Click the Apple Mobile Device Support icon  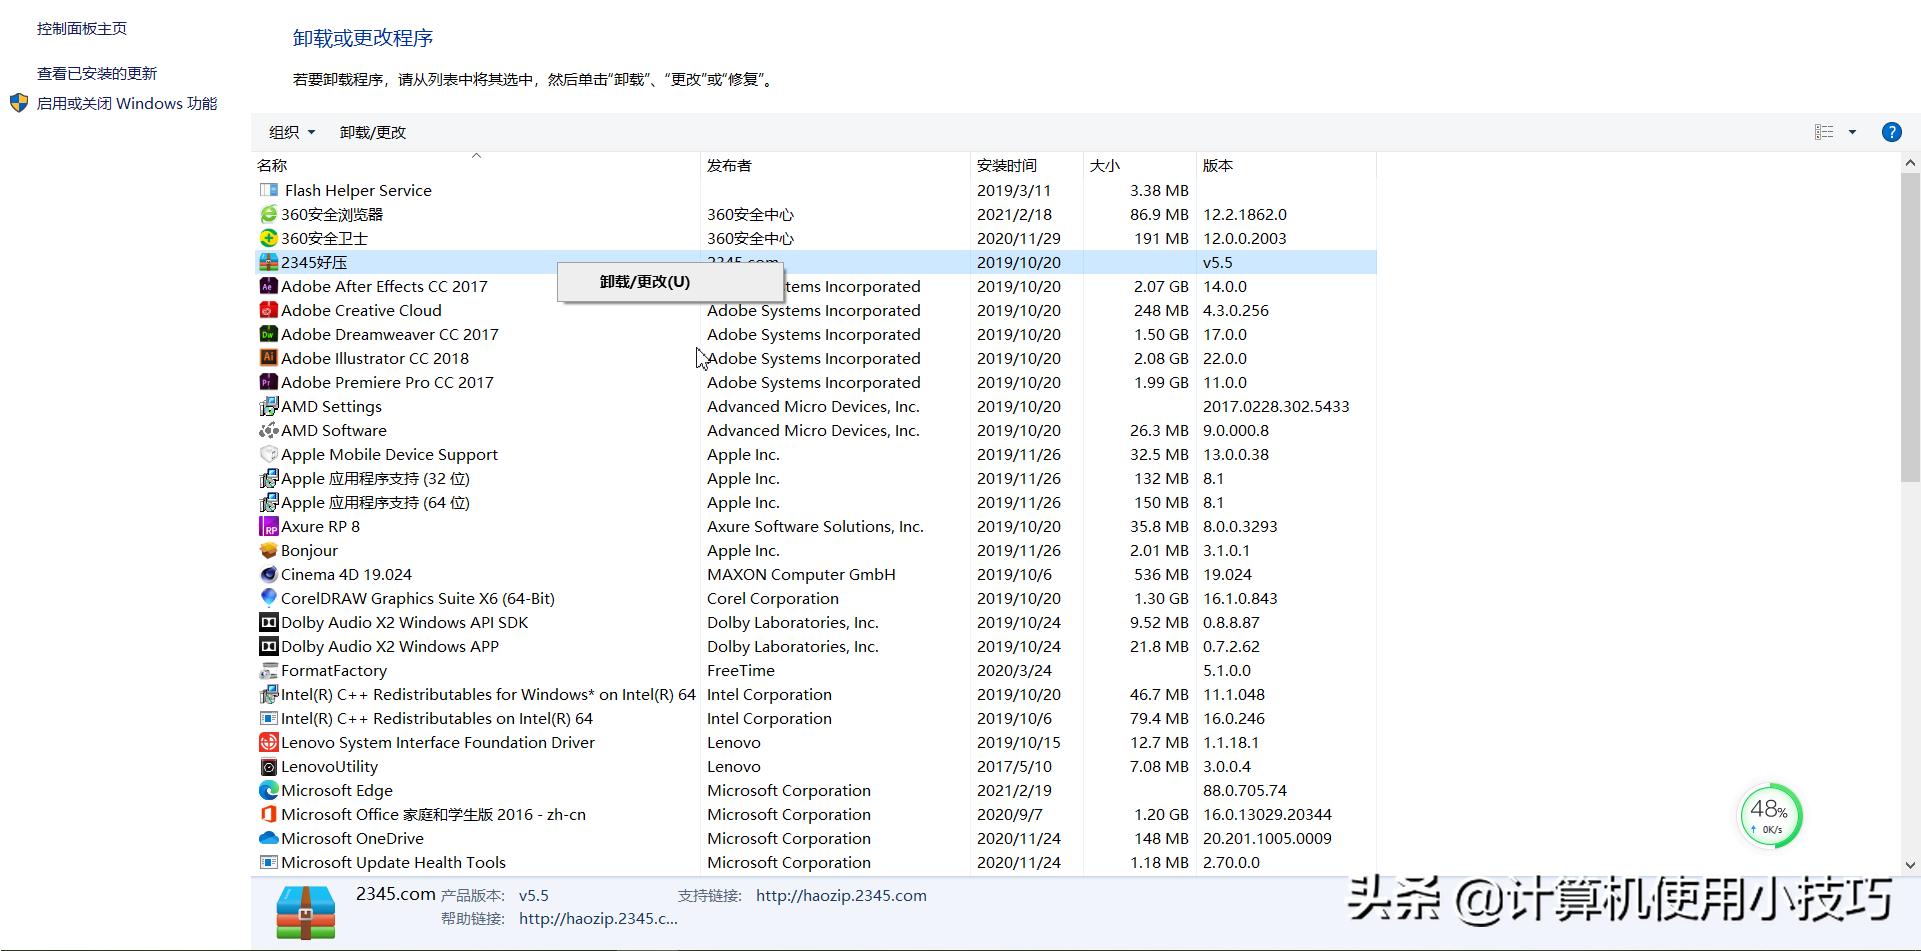point(267,454)
